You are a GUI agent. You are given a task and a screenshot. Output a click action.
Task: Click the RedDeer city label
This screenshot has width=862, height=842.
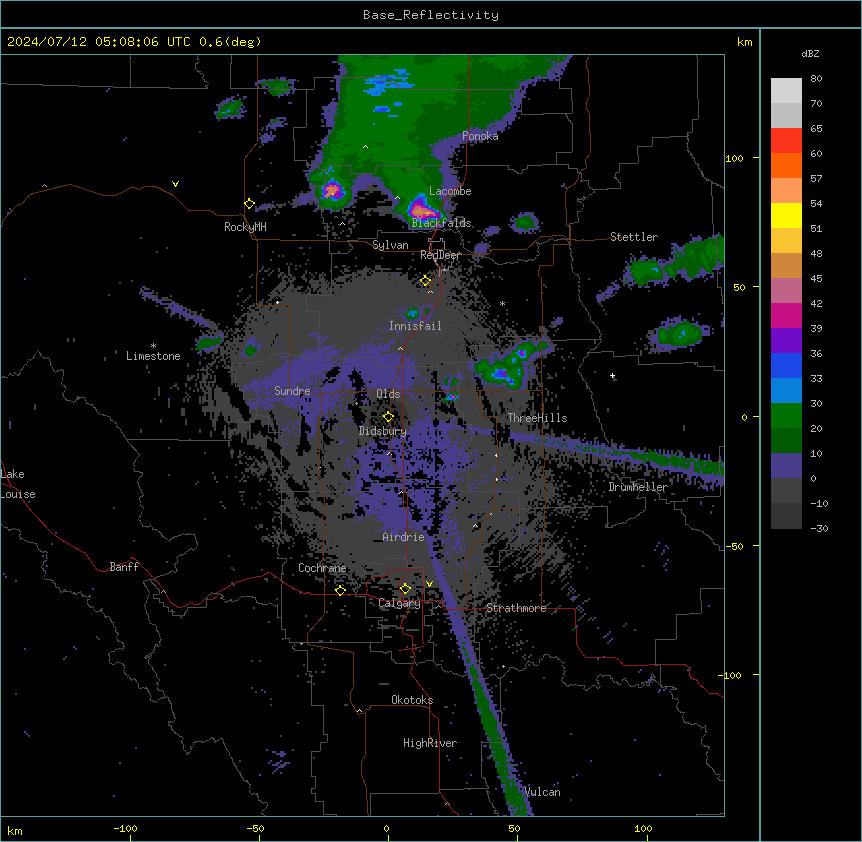pyautogui.click(x=440, y=255)
